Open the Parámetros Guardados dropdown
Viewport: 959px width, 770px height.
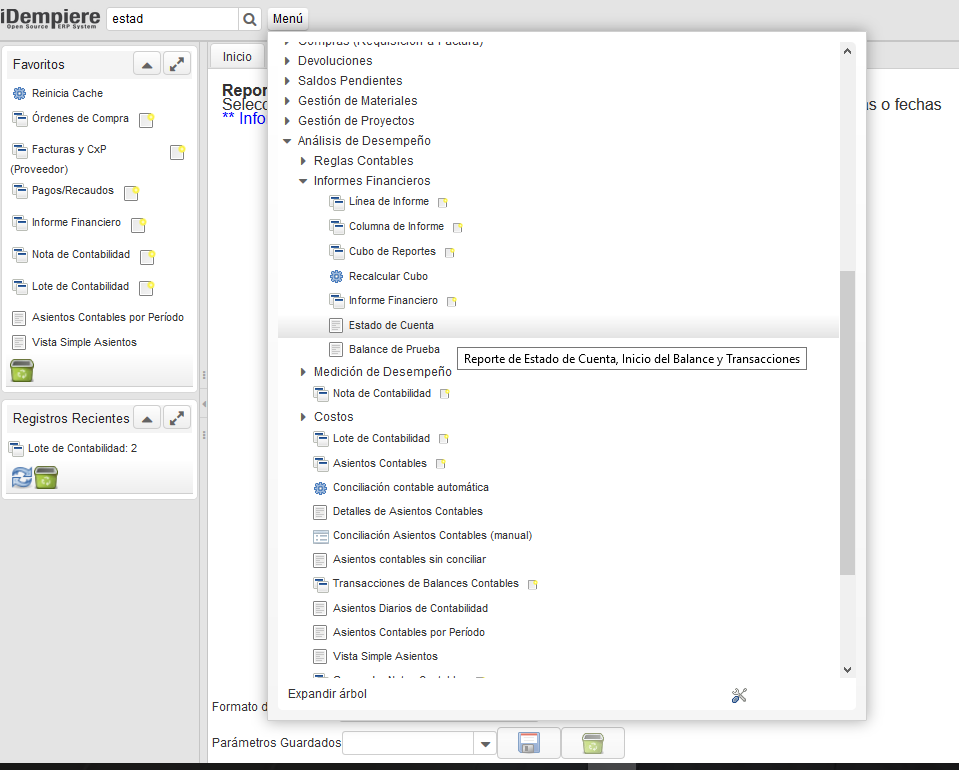click(485, 743)
